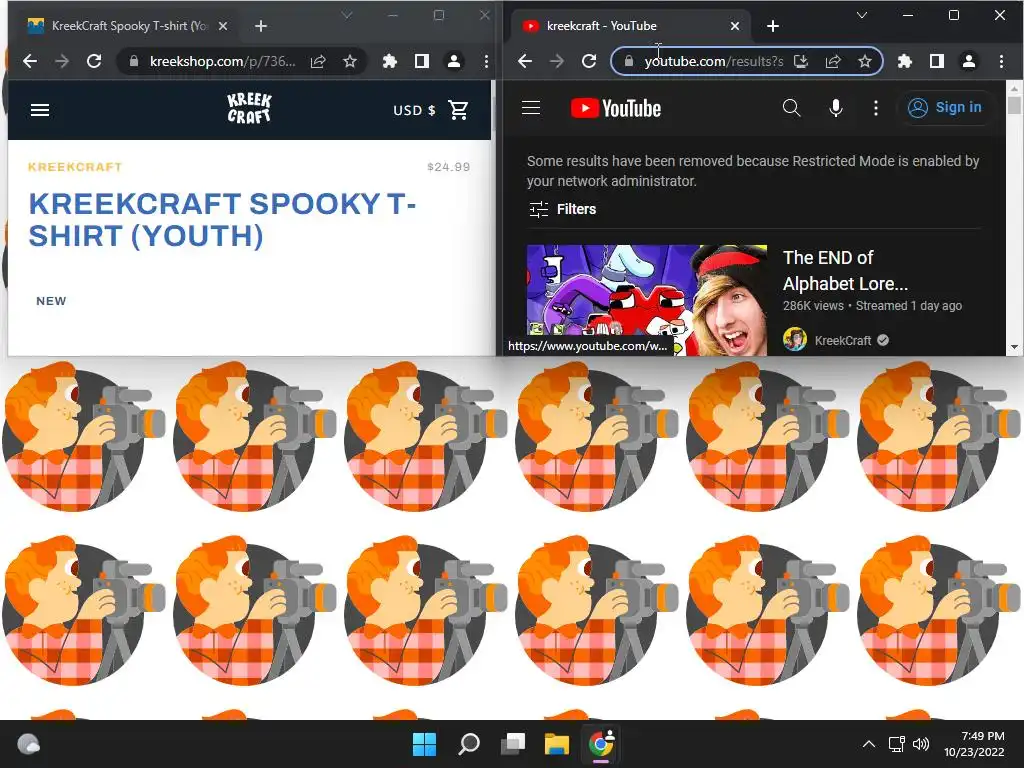The width and height of the screenshot is (1024, 768).
Task: Start voice search with microphone icon
Action: [x=835, y=108]
